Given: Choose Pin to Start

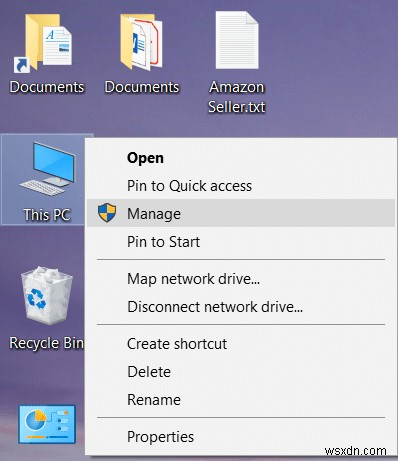Looking at the screenshot, I should (x=241, y=242).
